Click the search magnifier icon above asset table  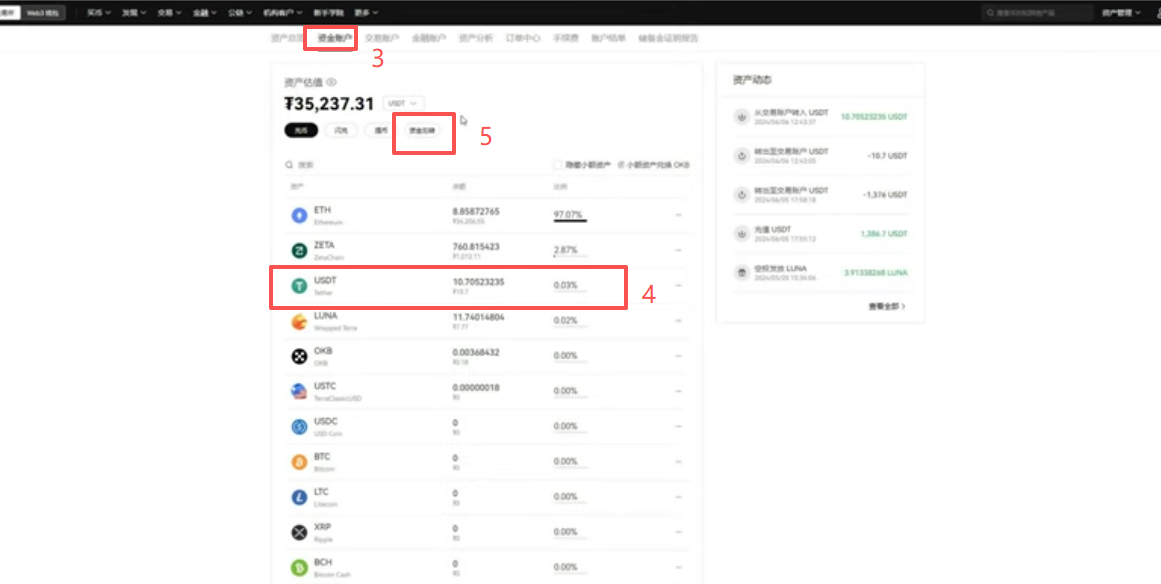click(x=290, y=165)
